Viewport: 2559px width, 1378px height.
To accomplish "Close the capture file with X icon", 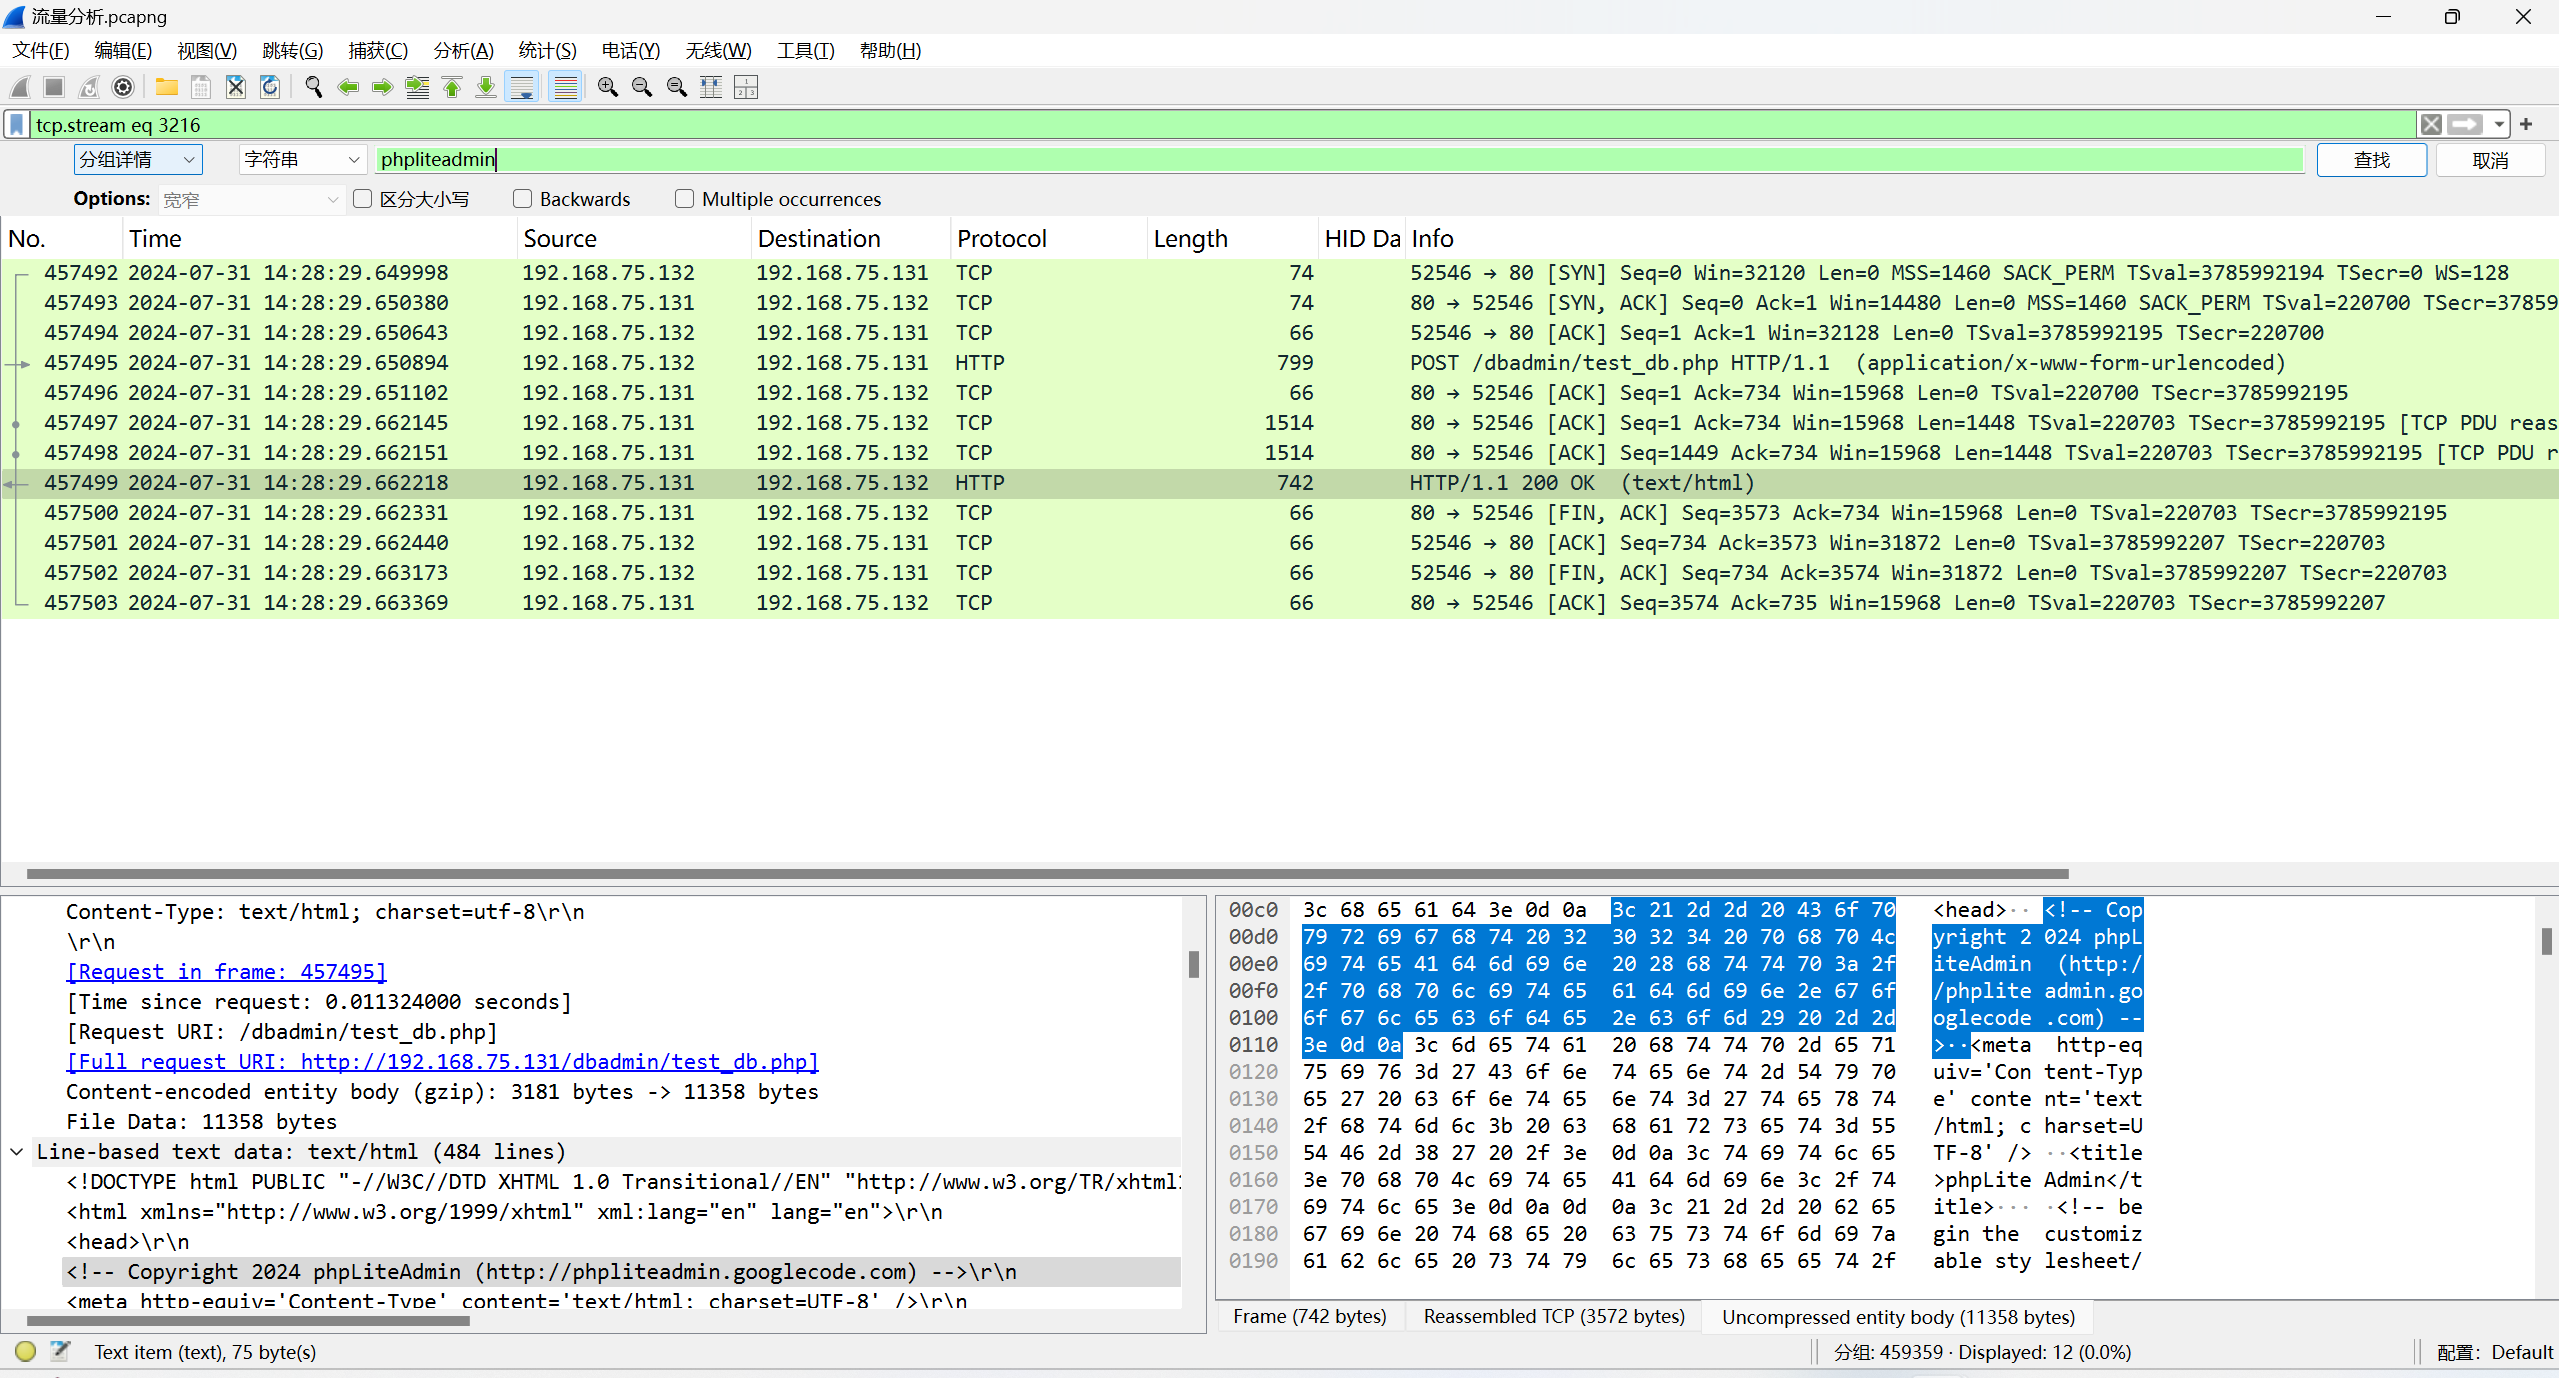I will tap(236, 87).
